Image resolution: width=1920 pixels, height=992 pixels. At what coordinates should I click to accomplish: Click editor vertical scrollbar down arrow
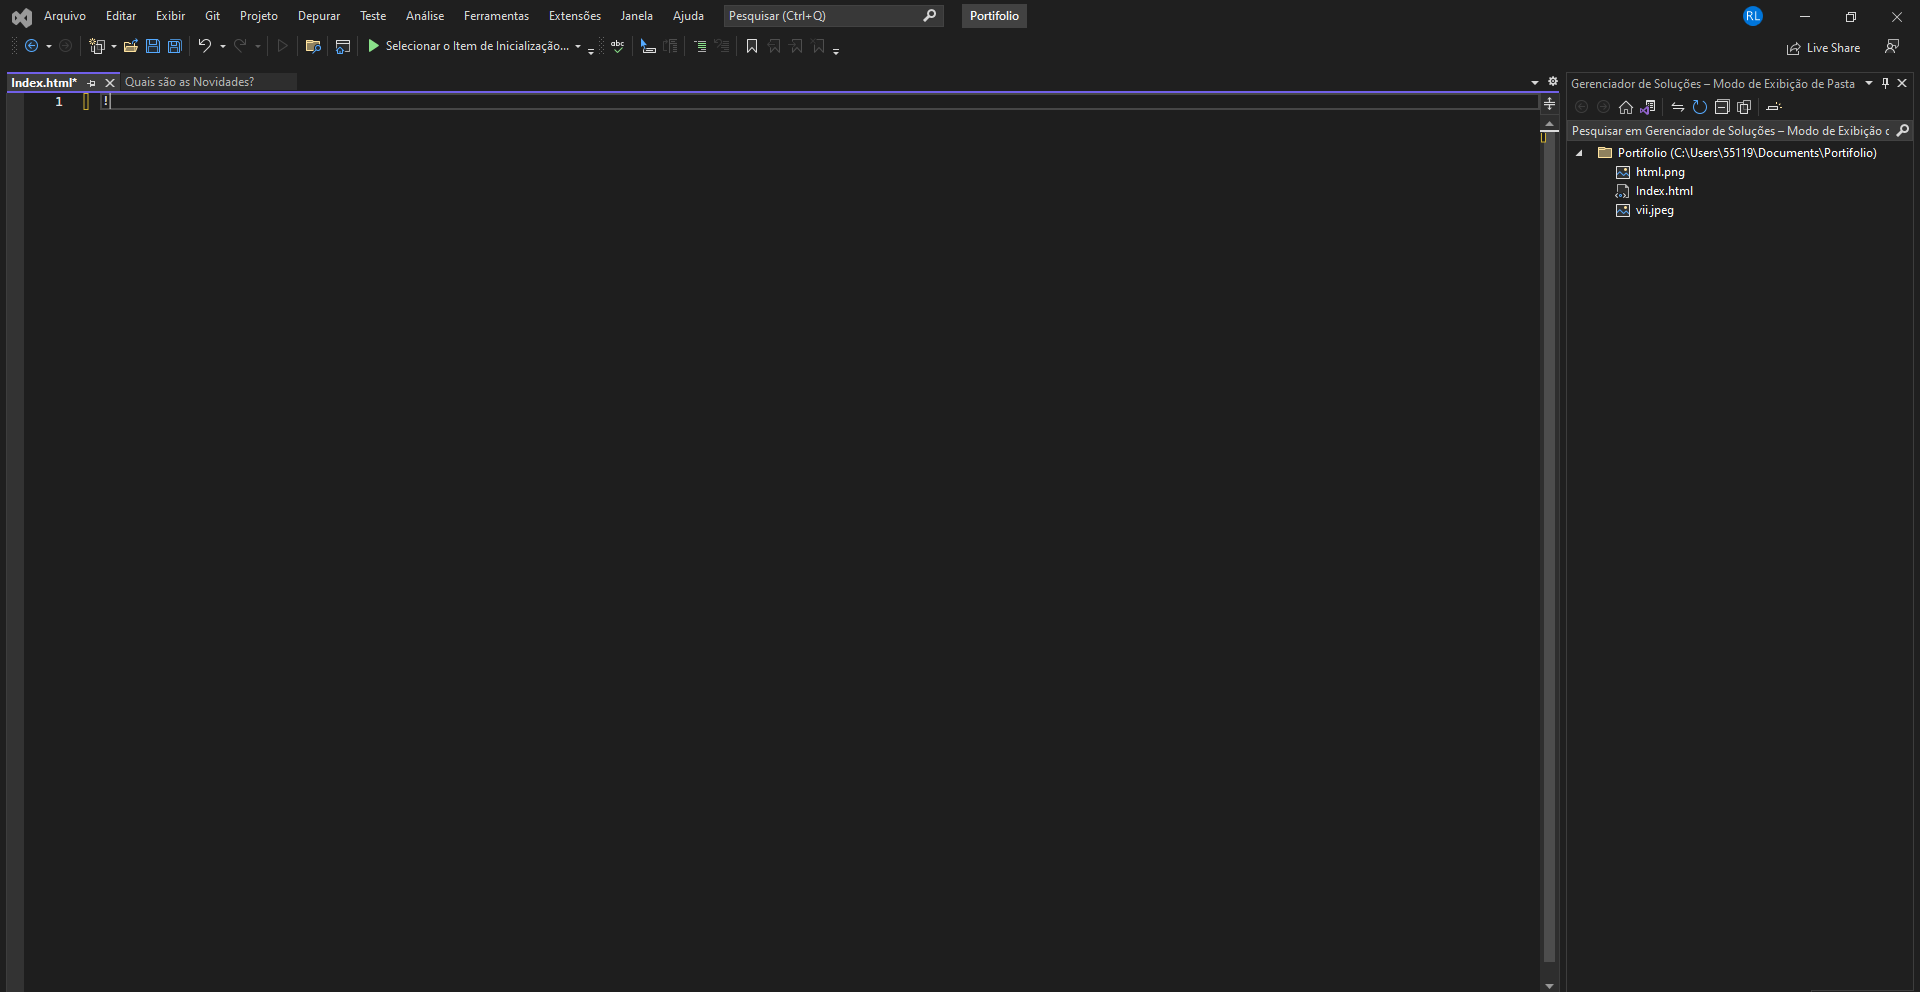(1550, 985)
